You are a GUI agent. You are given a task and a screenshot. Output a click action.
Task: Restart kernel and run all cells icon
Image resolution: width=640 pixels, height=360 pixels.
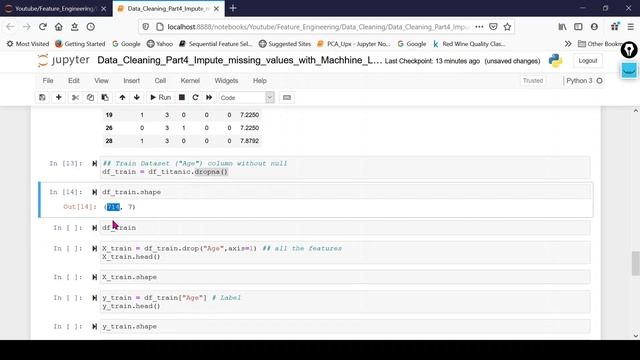coord(209,98)
